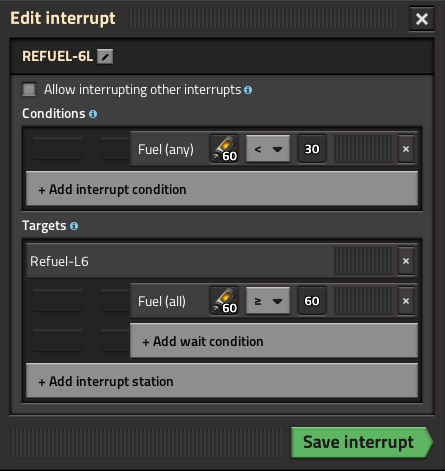445x471 pixels.
Task: Close the Edit interrupt dialog
Action: pyautogui.click(x=422, y=19)
